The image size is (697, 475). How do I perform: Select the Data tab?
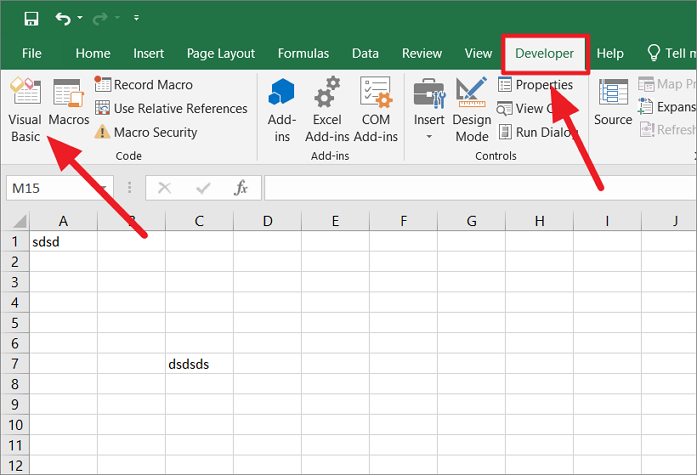[365, 54]
